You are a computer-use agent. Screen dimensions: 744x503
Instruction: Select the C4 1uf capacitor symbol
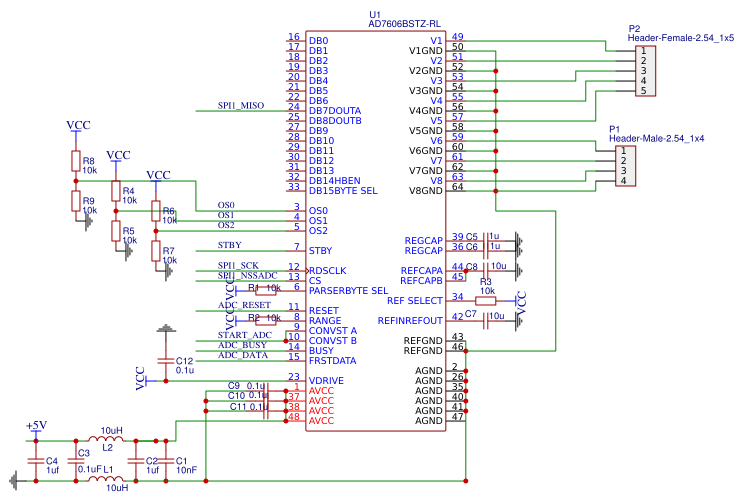tap(36, 461)
